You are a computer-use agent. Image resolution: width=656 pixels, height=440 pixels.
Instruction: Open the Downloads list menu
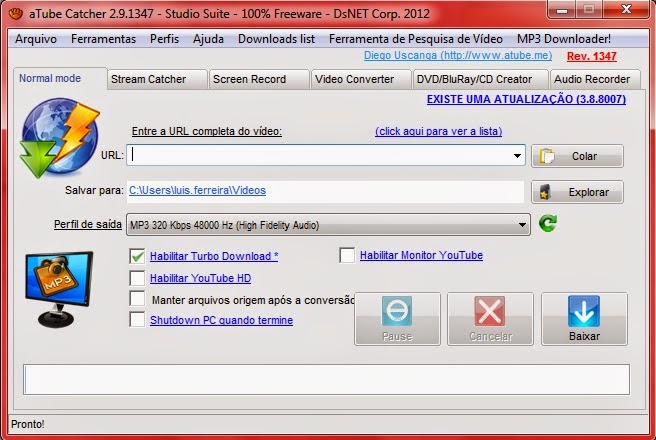277,39
